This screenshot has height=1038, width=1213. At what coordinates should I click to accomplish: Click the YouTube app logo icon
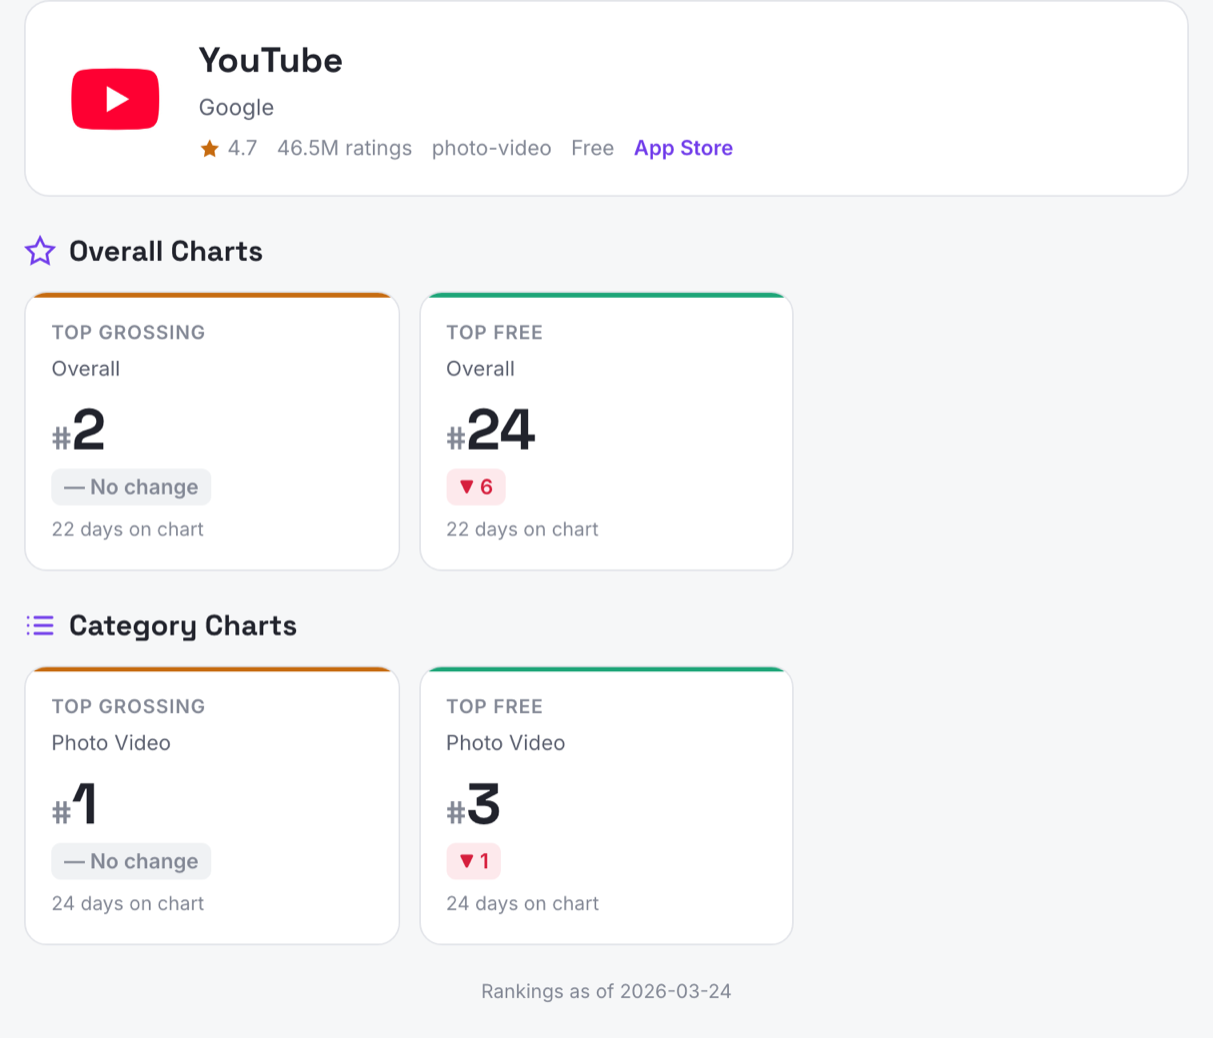click(115, 99)
